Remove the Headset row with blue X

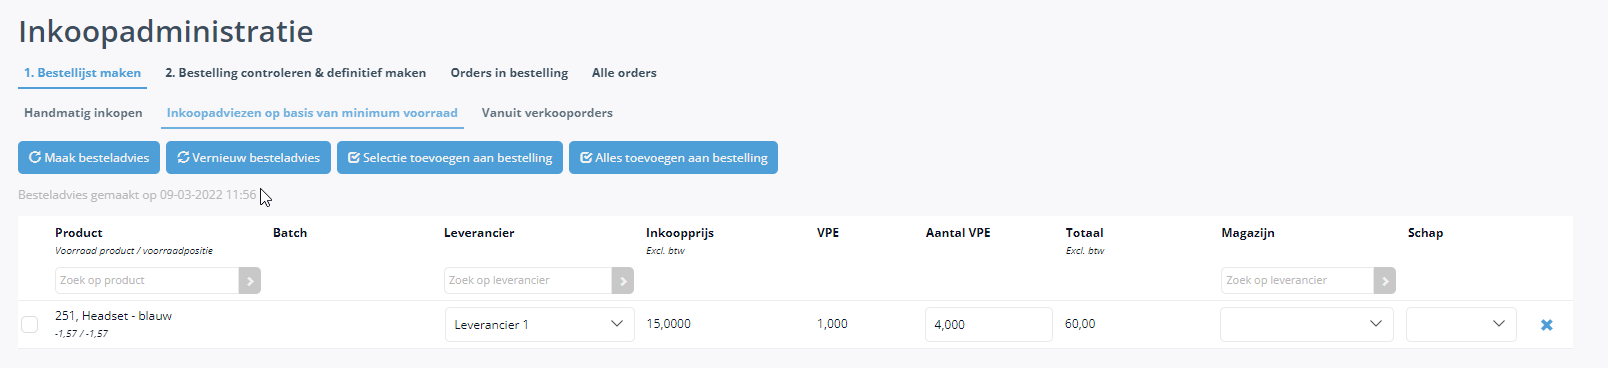tap(1546, 325)
